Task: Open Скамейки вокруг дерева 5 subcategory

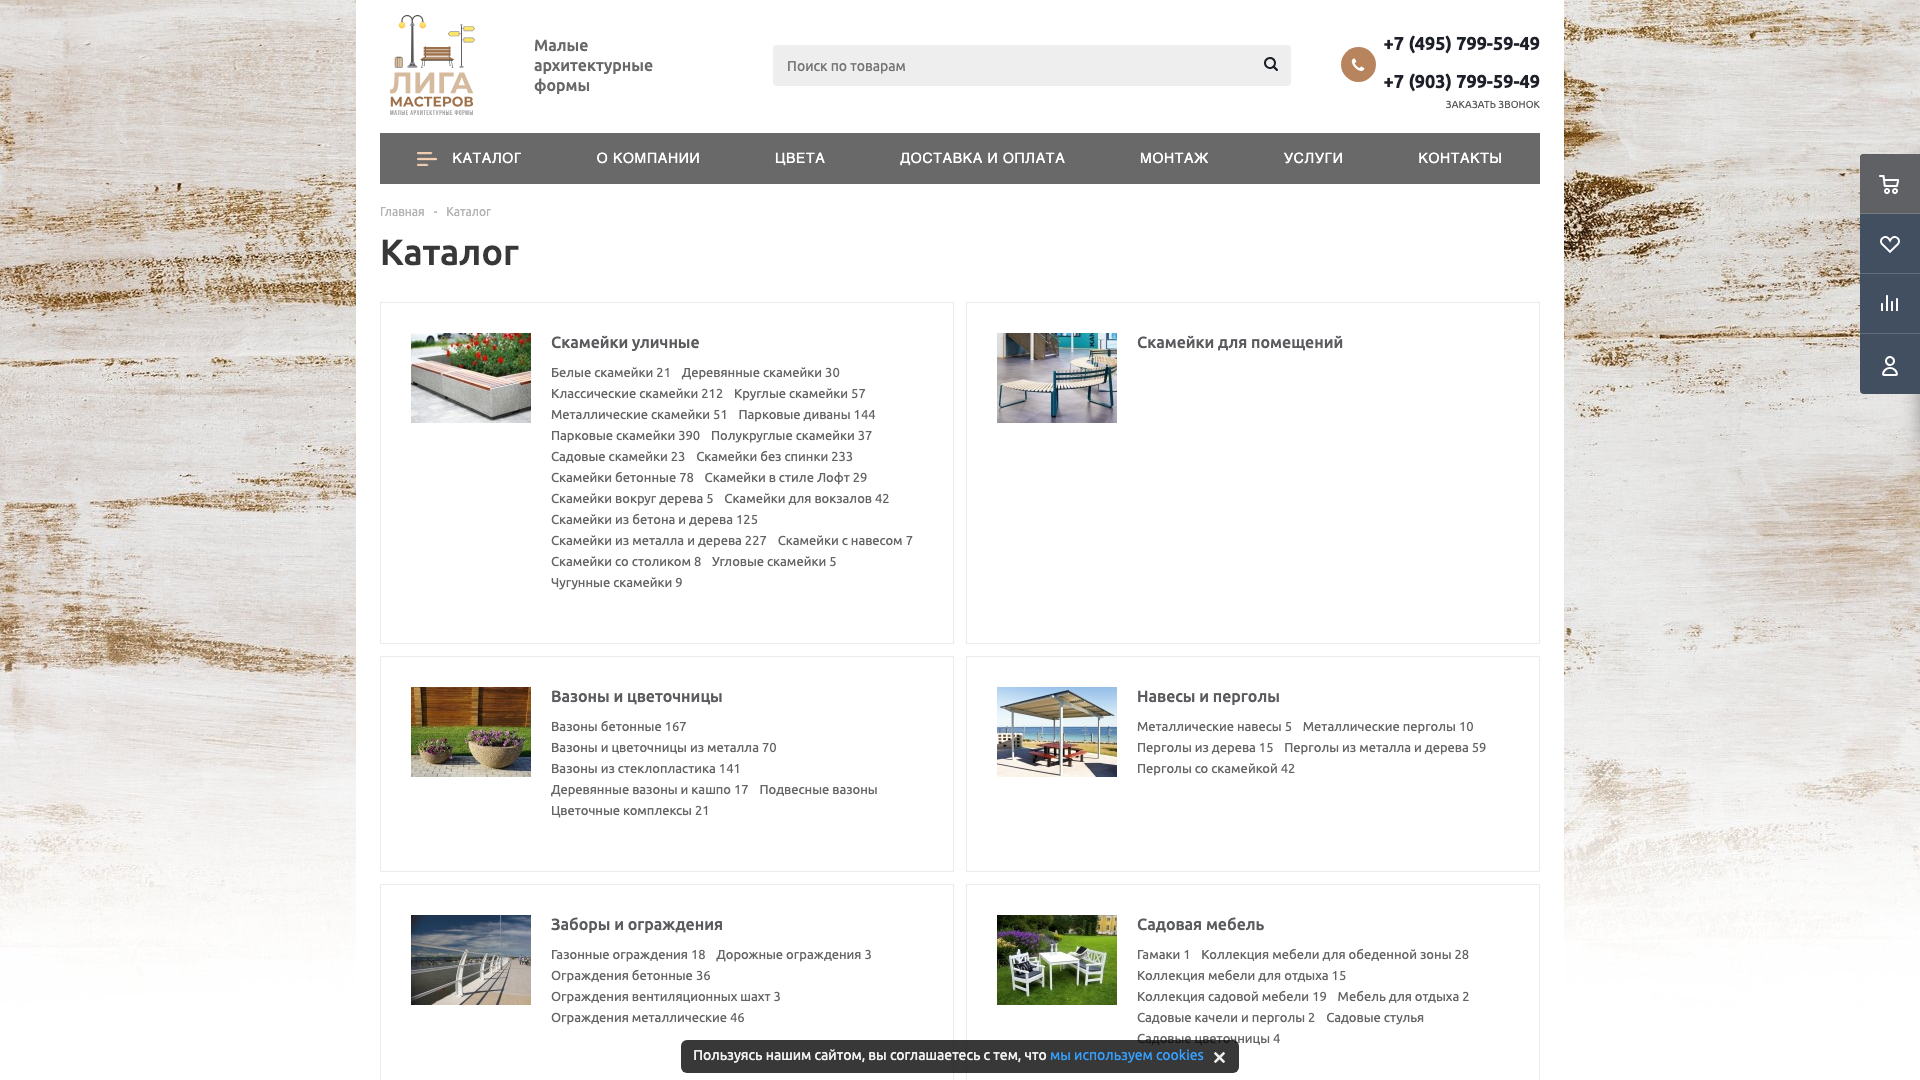Action: (632, 498)
